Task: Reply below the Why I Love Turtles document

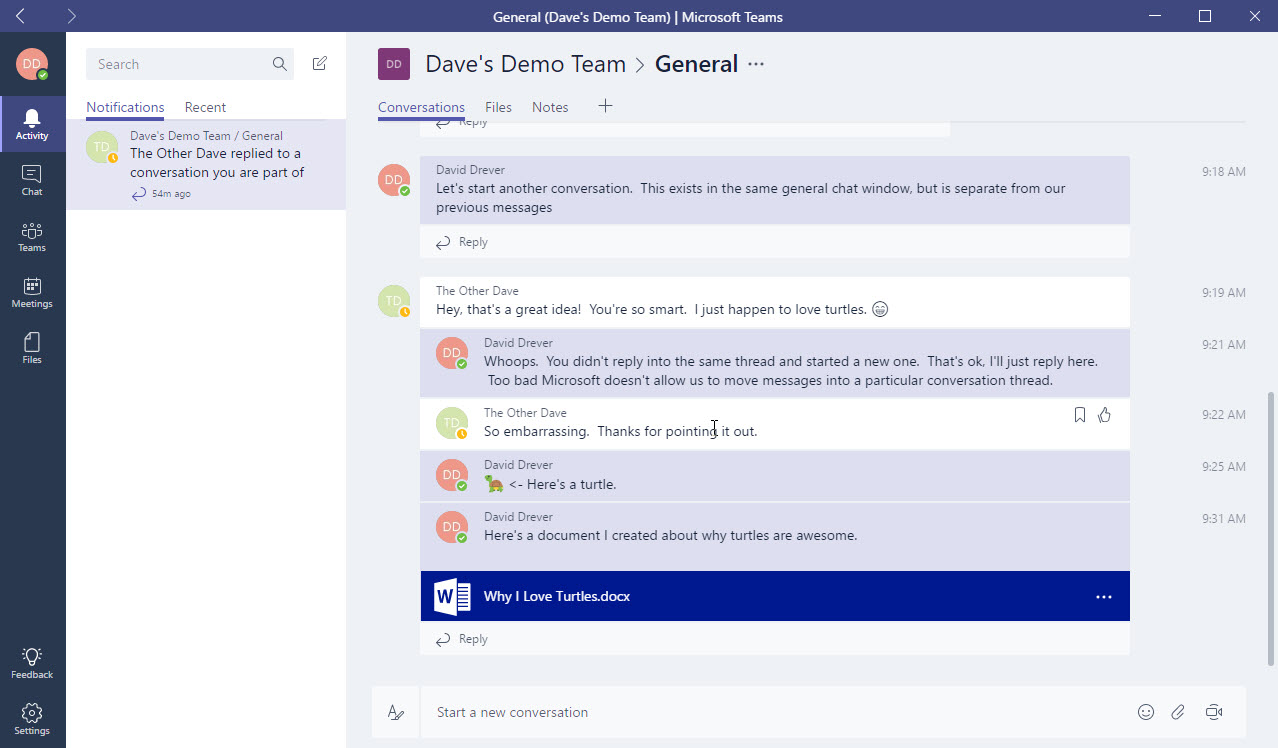Action: click(x=462, y=639)
